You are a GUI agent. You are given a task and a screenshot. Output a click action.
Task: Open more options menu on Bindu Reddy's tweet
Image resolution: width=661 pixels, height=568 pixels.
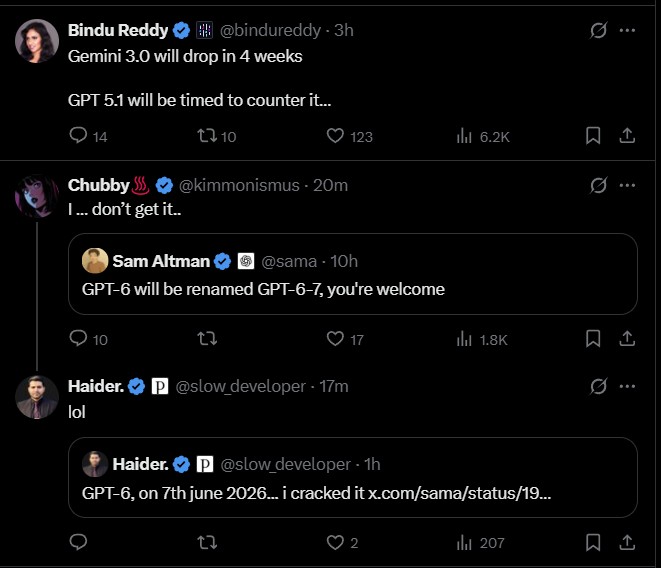tap(627, 30)
